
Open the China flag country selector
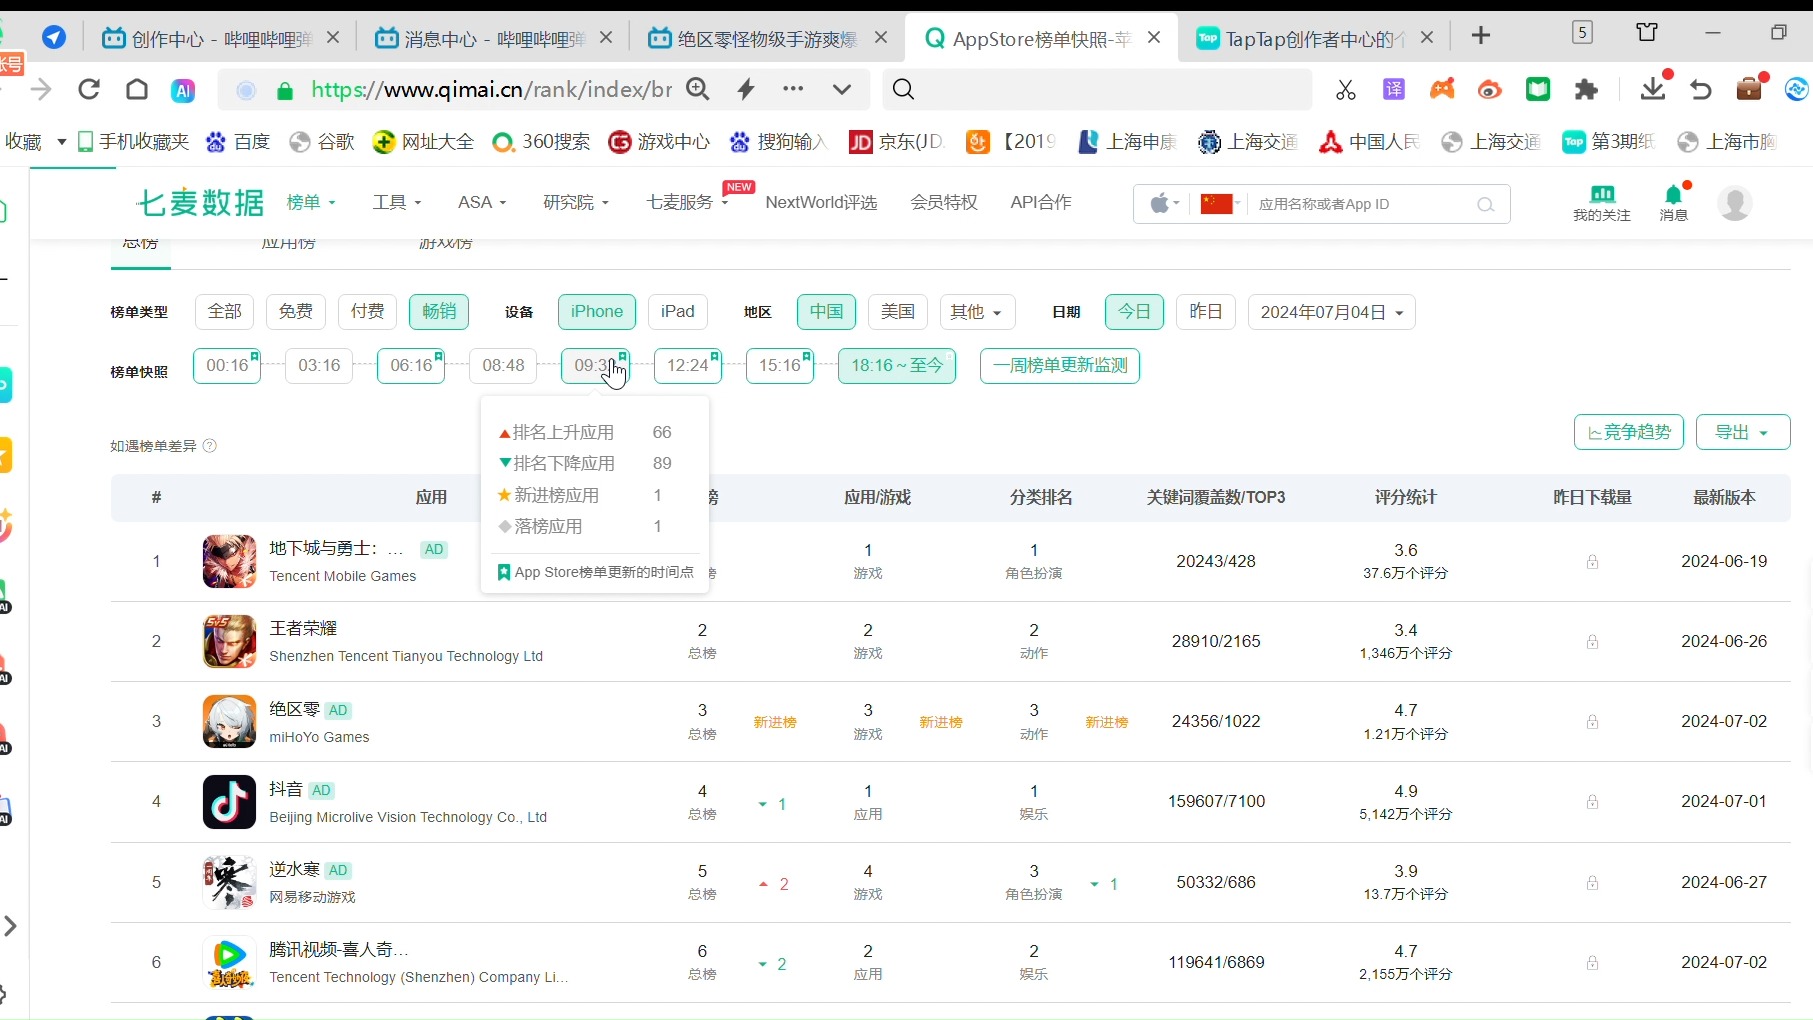1220,204
